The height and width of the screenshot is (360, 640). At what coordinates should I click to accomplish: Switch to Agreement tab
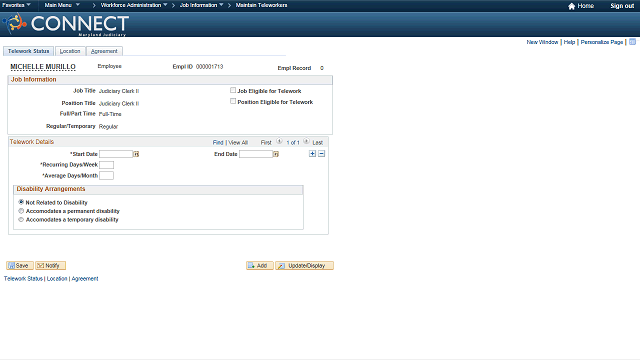104,51
